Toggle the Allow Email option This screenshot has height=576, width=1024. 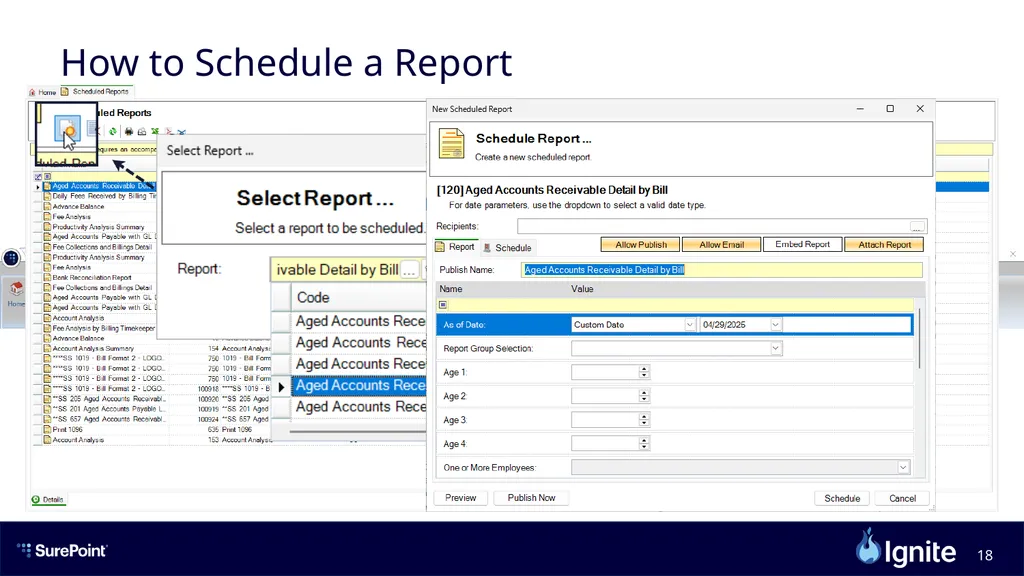(x=722, y=245)
